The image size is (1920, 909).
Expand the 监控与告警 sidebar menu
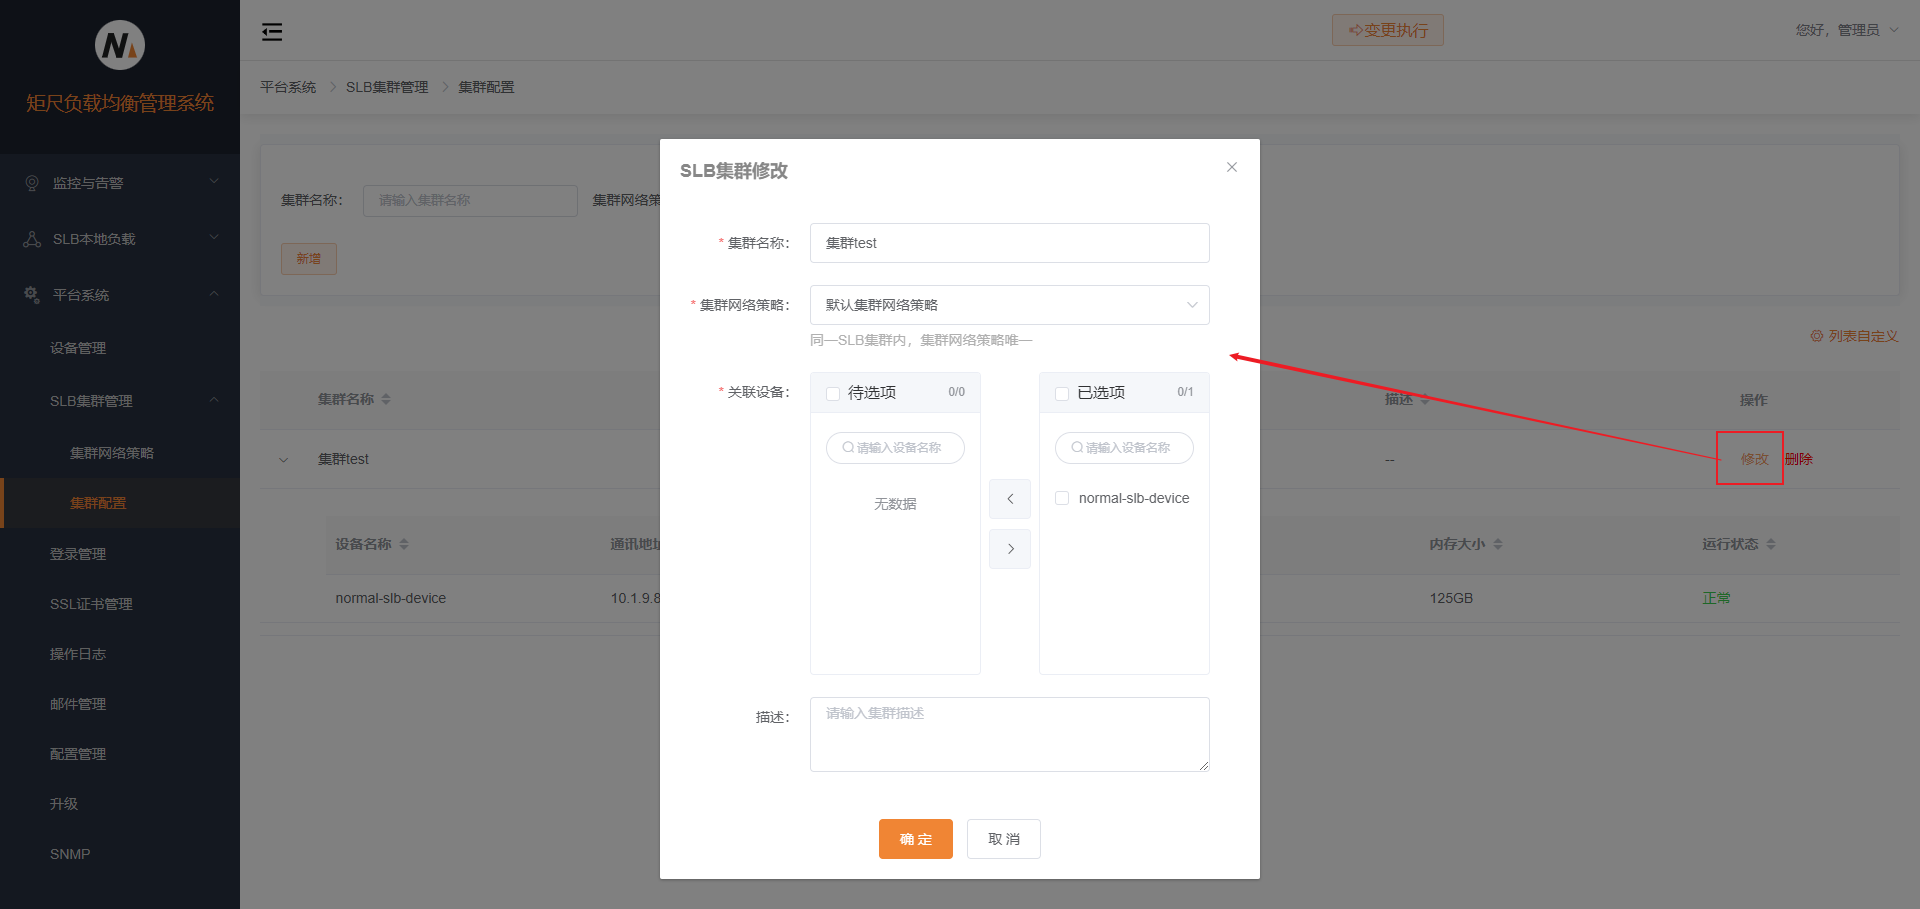point(120,183)
